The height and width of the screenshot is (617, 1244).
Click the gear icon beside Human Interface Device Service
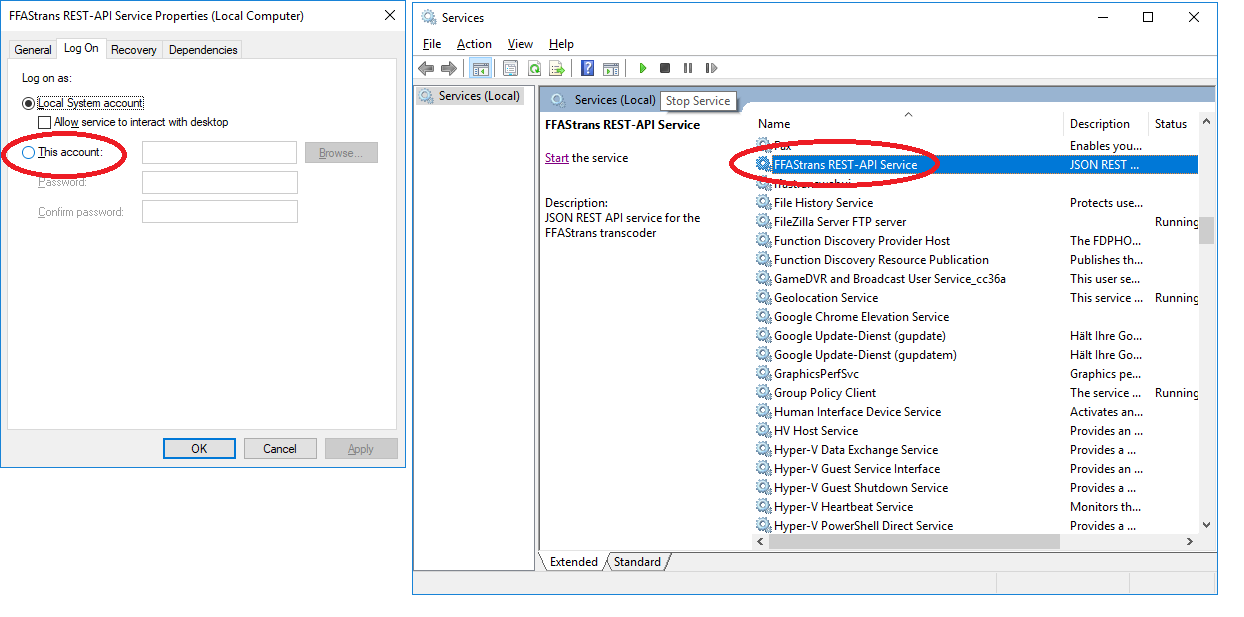(x=764, y=412)
